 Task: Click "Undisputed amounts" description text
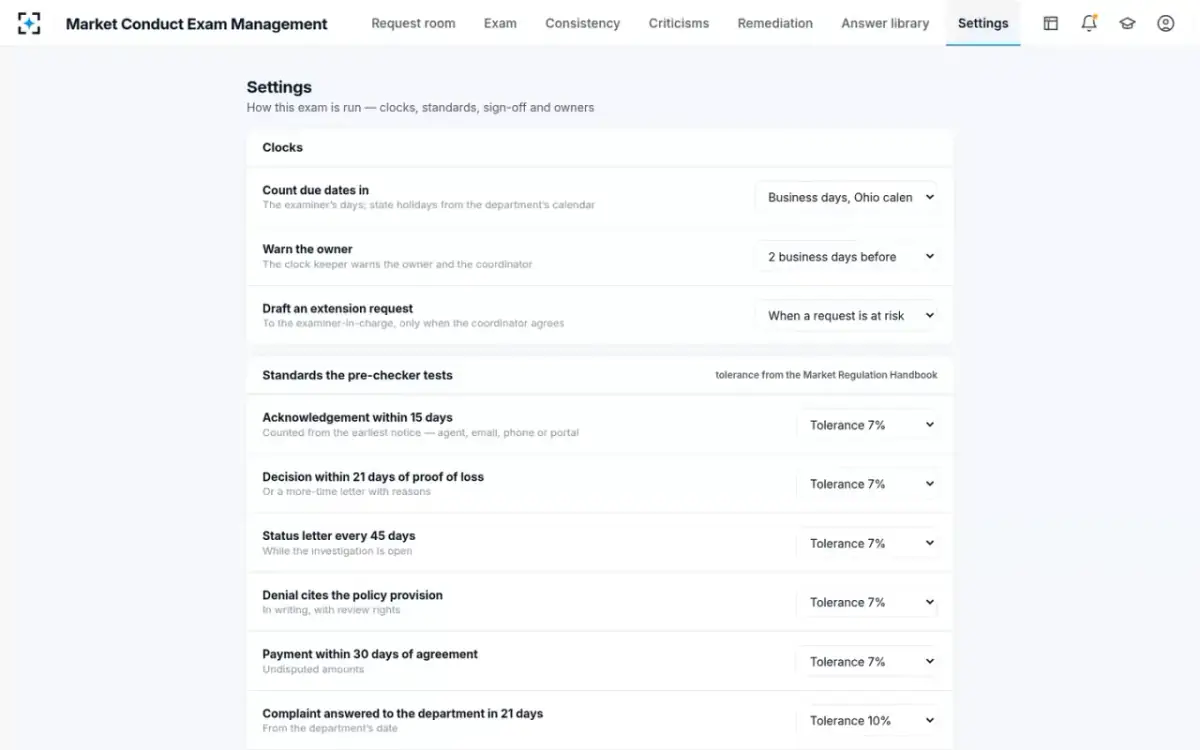313,669
